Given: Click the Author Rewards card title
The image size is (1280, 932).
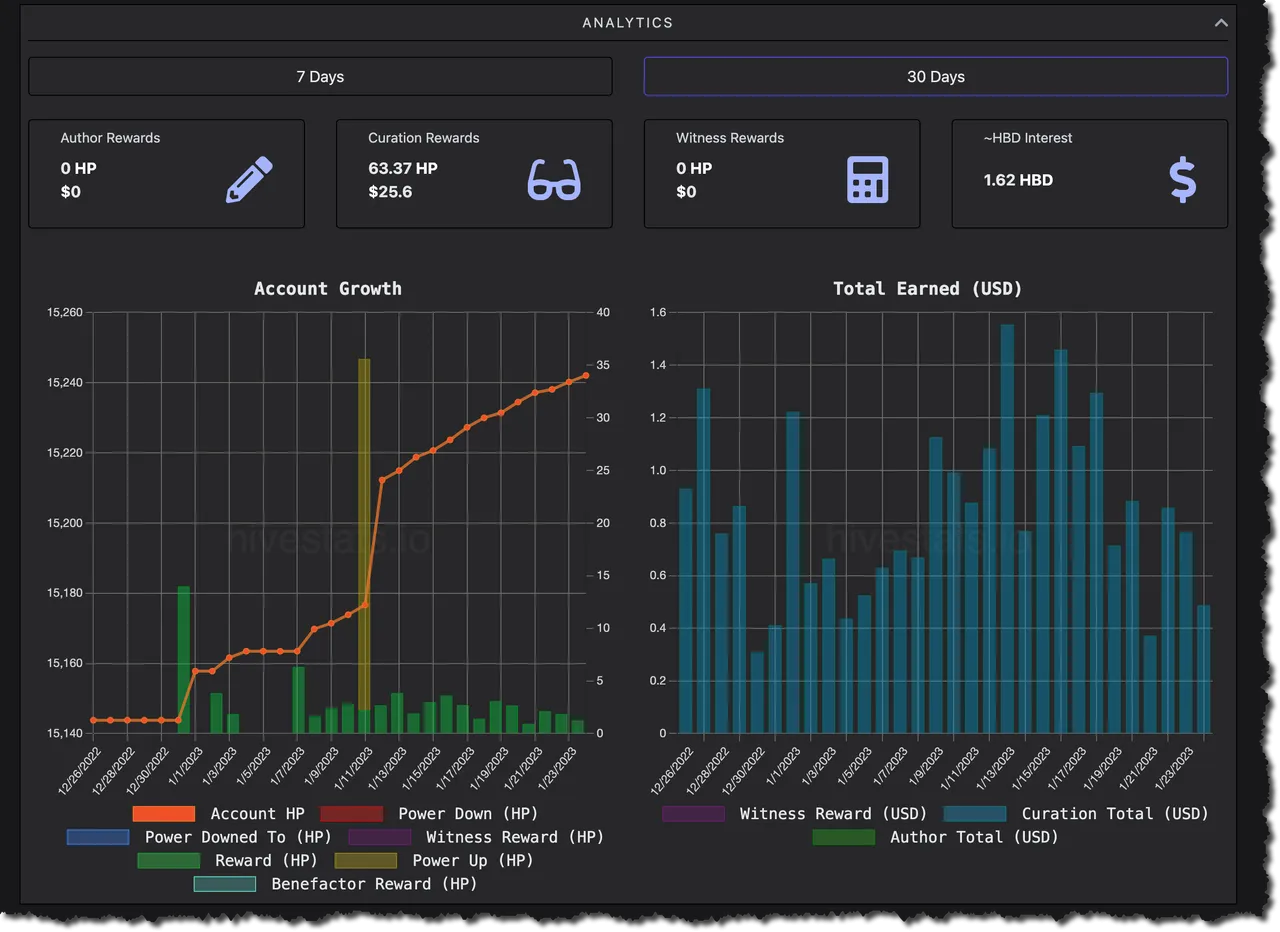Looking at the screenshot, I should point(110,138).
